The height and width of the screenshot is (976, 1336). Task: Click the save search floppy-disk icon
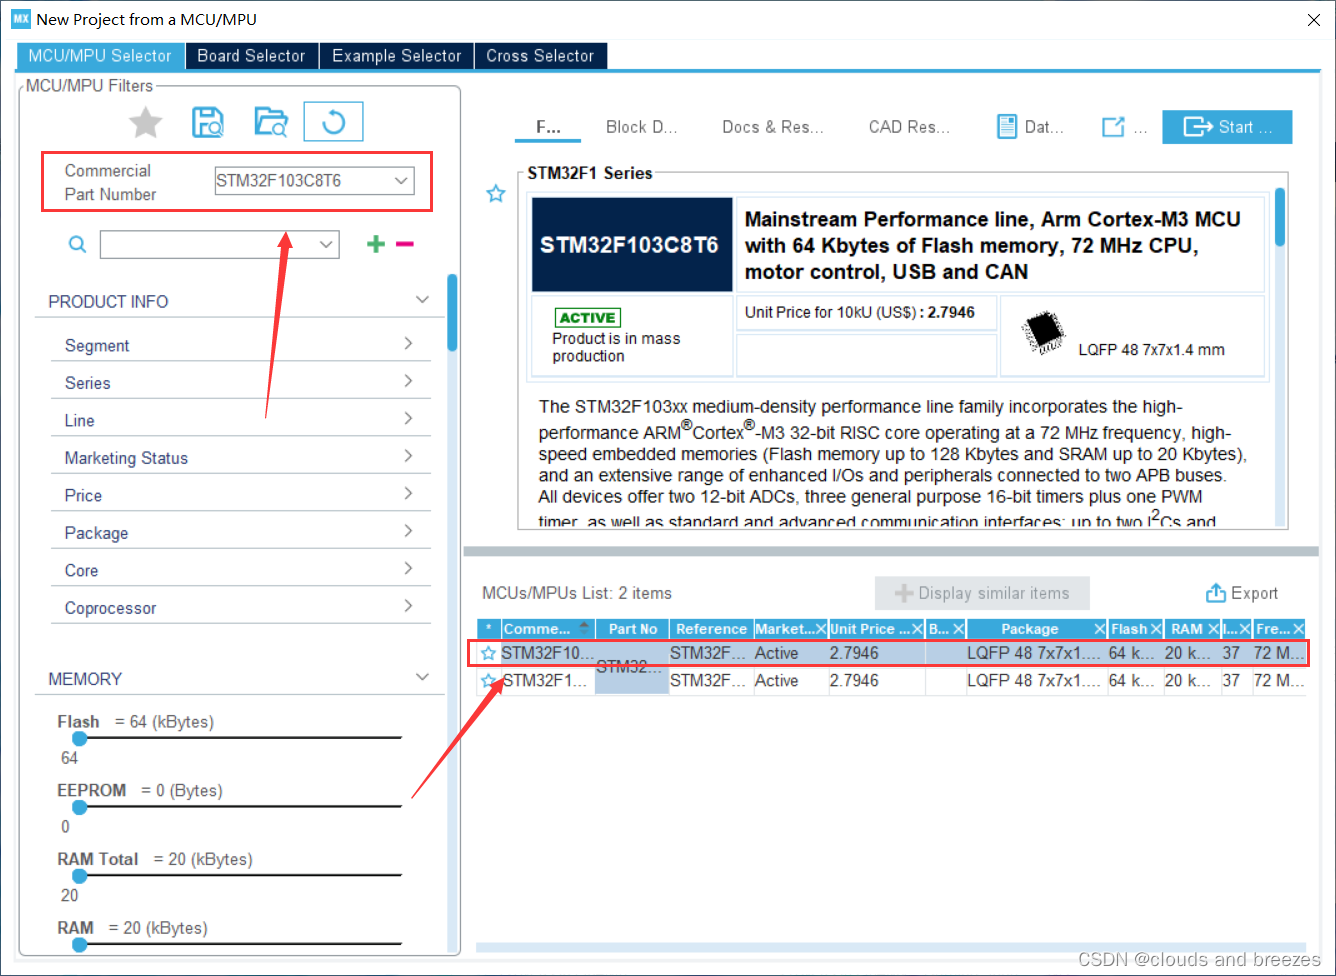click(208, 123)
